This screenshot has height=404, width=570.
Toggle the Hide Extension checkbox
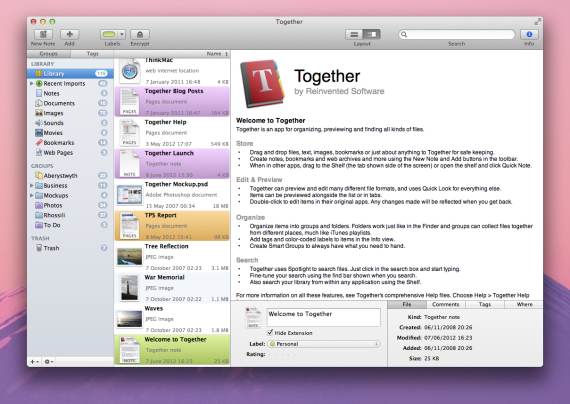click(x=270, y=332)
